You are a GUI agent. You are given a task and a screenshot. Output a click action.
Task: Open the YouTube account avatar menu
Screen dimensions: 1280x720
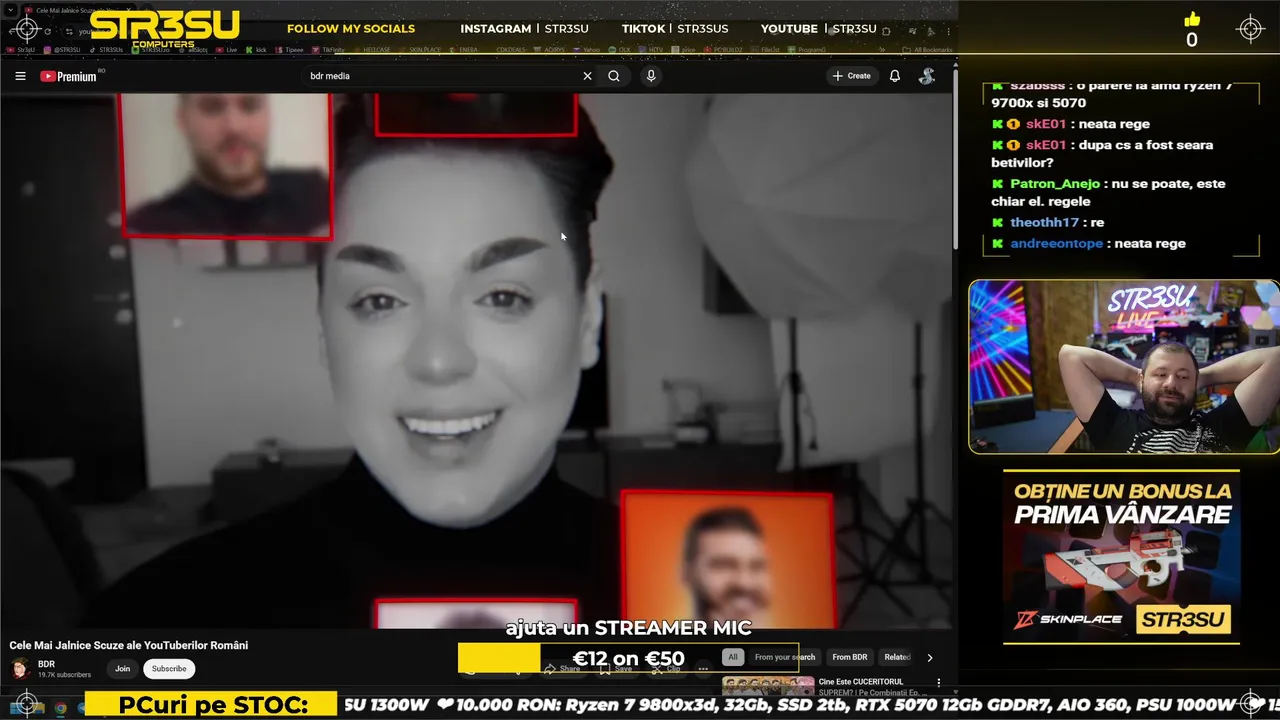927,76
